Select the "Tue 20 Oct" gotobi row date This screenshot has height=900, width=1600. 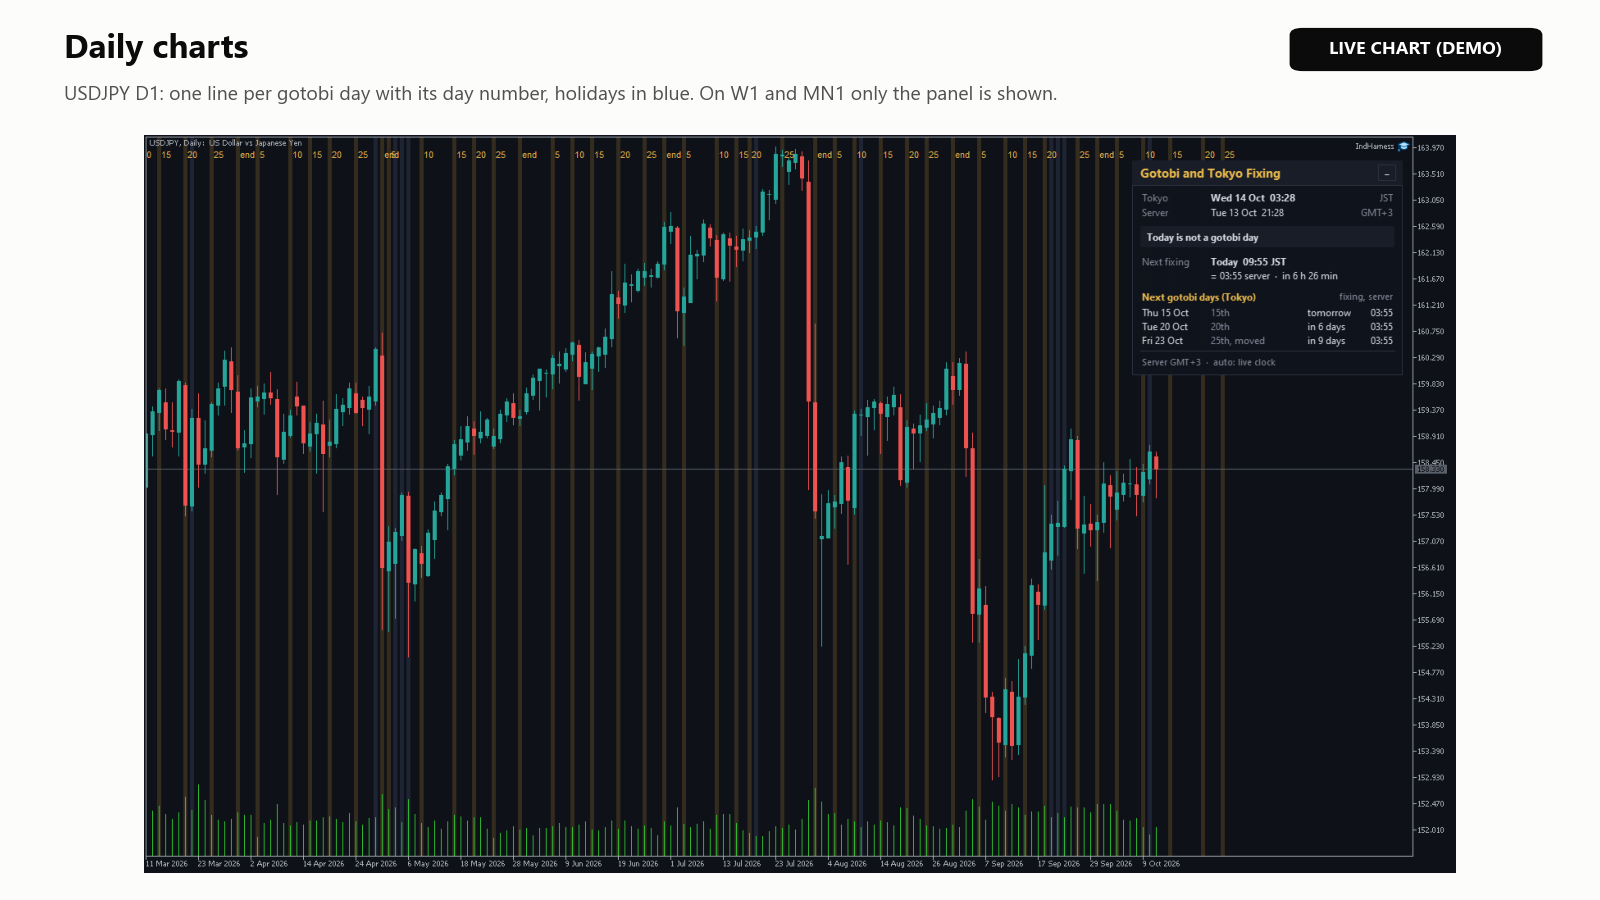[1165, 327]
